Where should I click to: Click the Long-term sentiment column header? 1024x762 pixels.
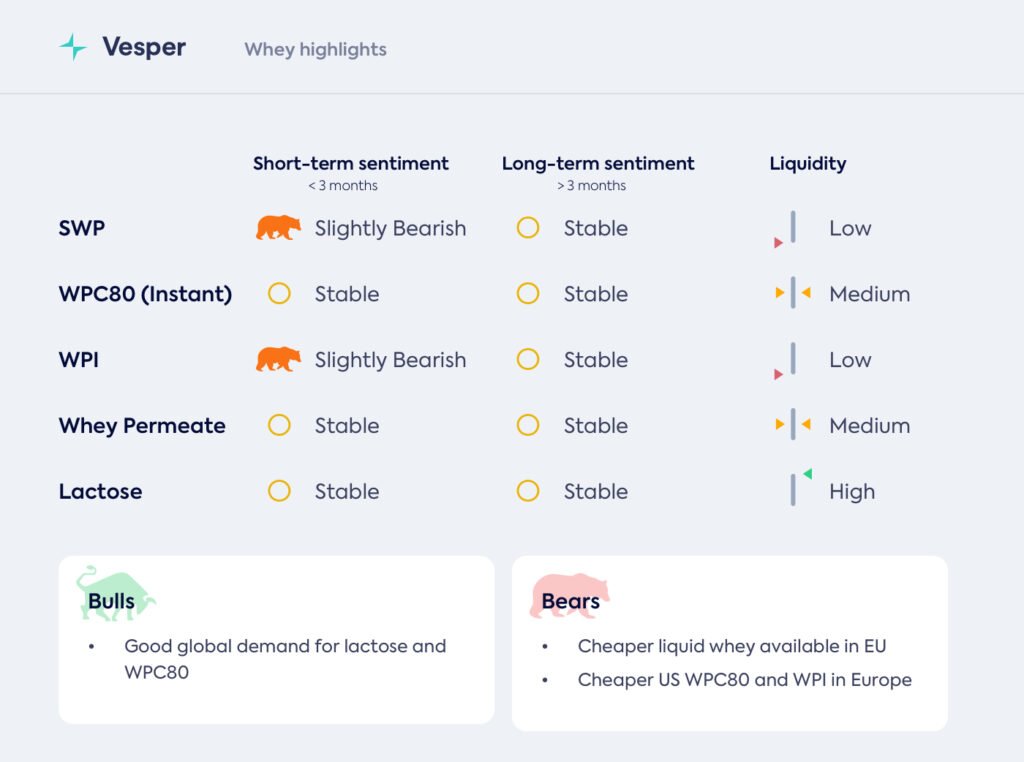[598, 163]
